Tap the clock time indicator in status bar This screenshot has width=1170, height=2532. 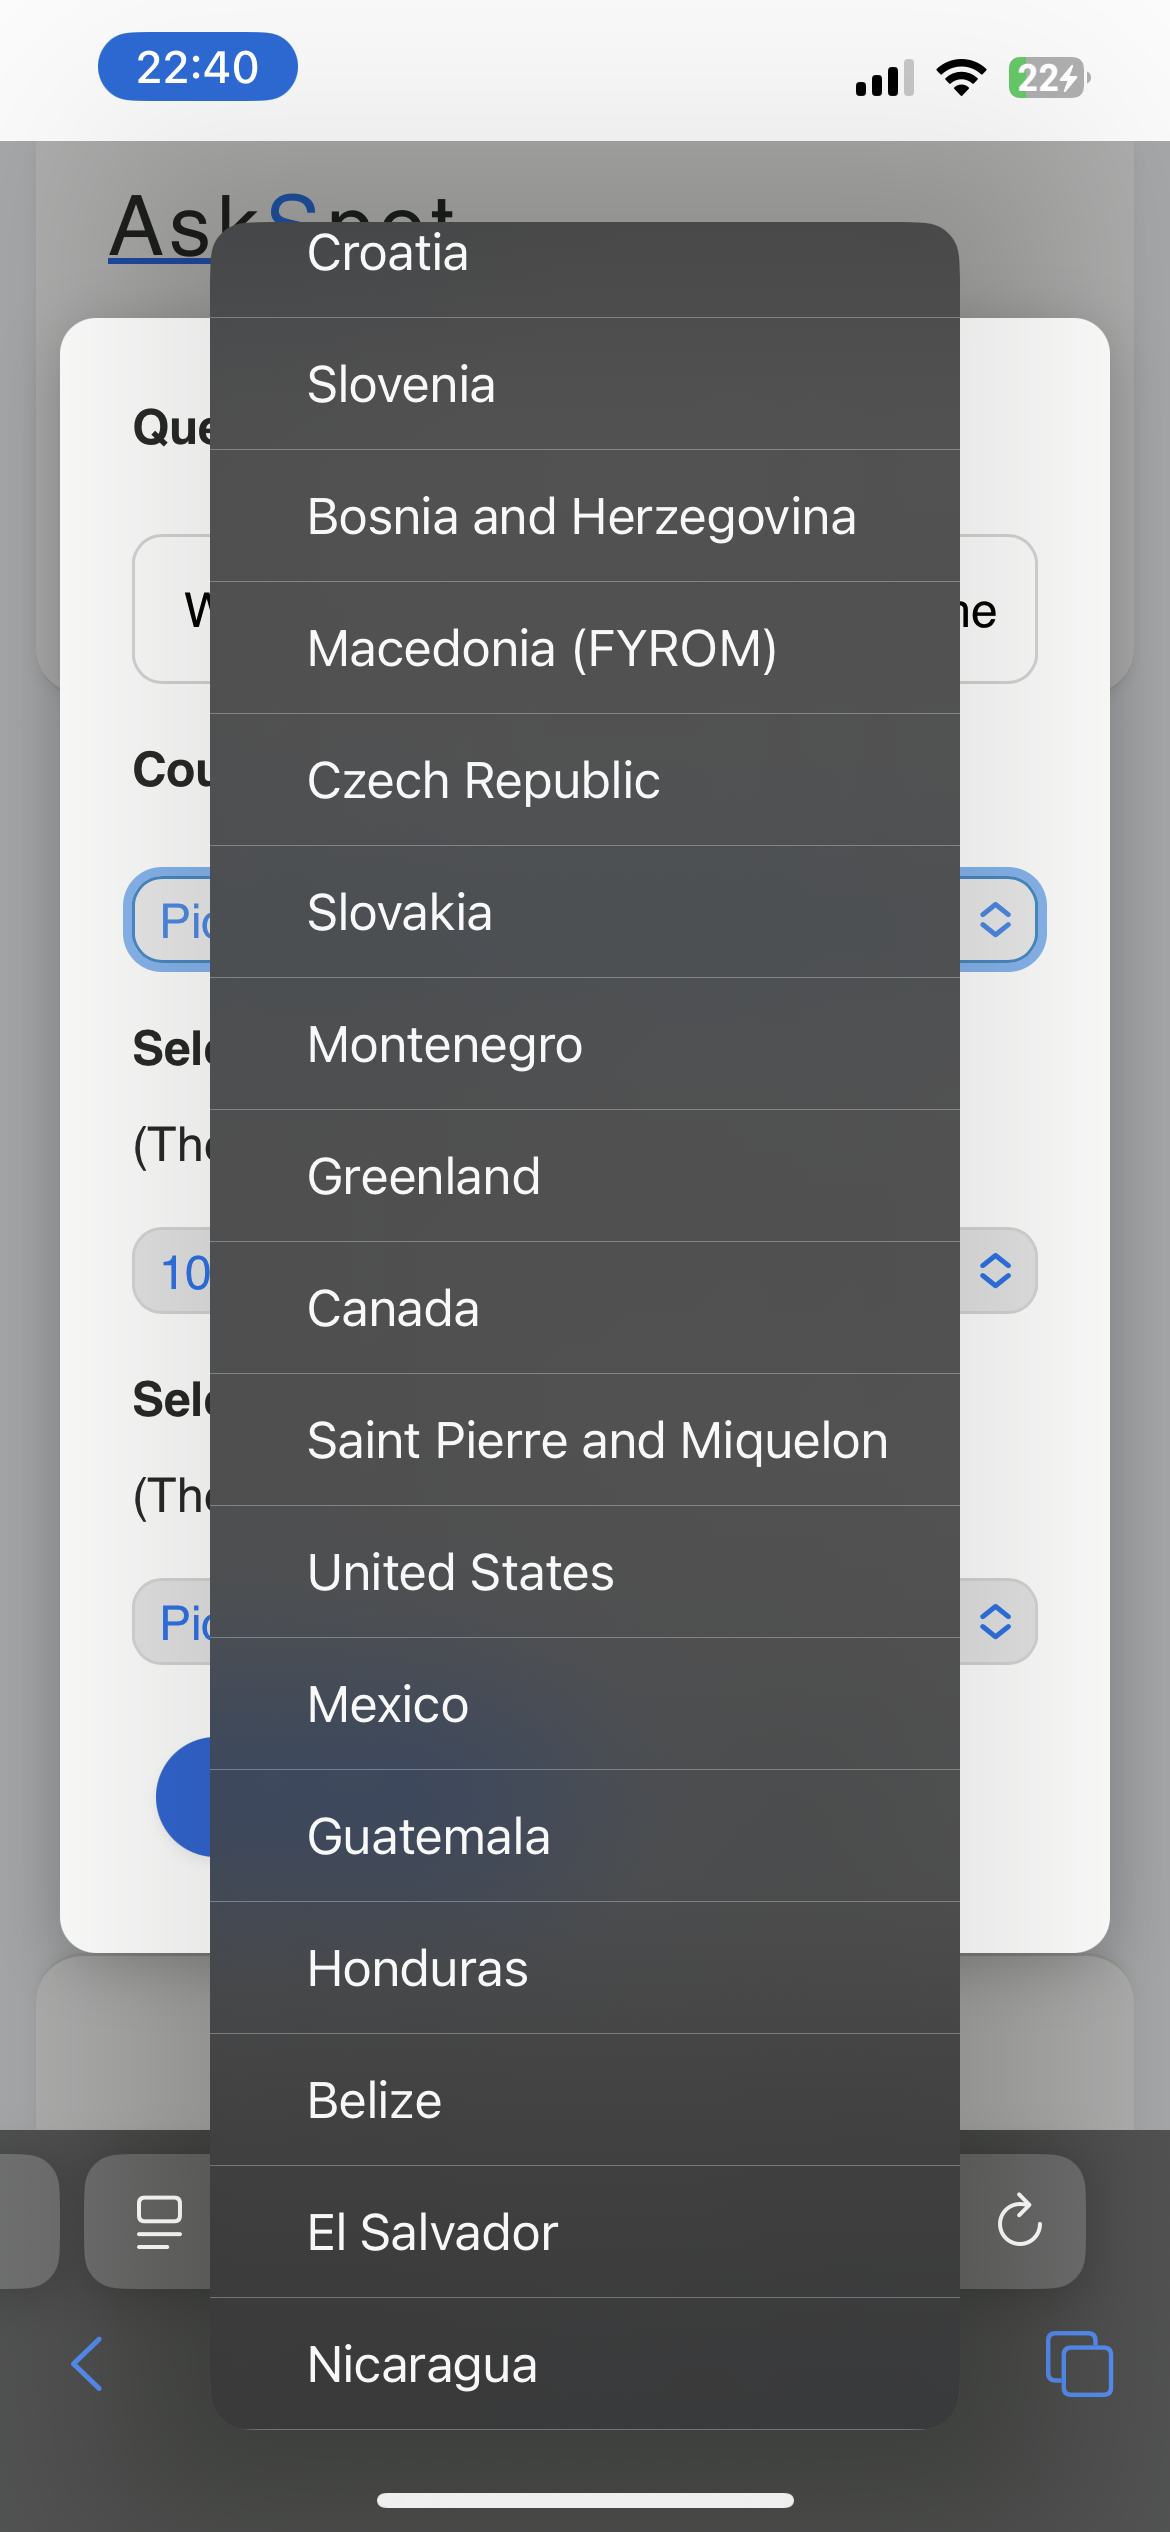click(x=198, y=67)
